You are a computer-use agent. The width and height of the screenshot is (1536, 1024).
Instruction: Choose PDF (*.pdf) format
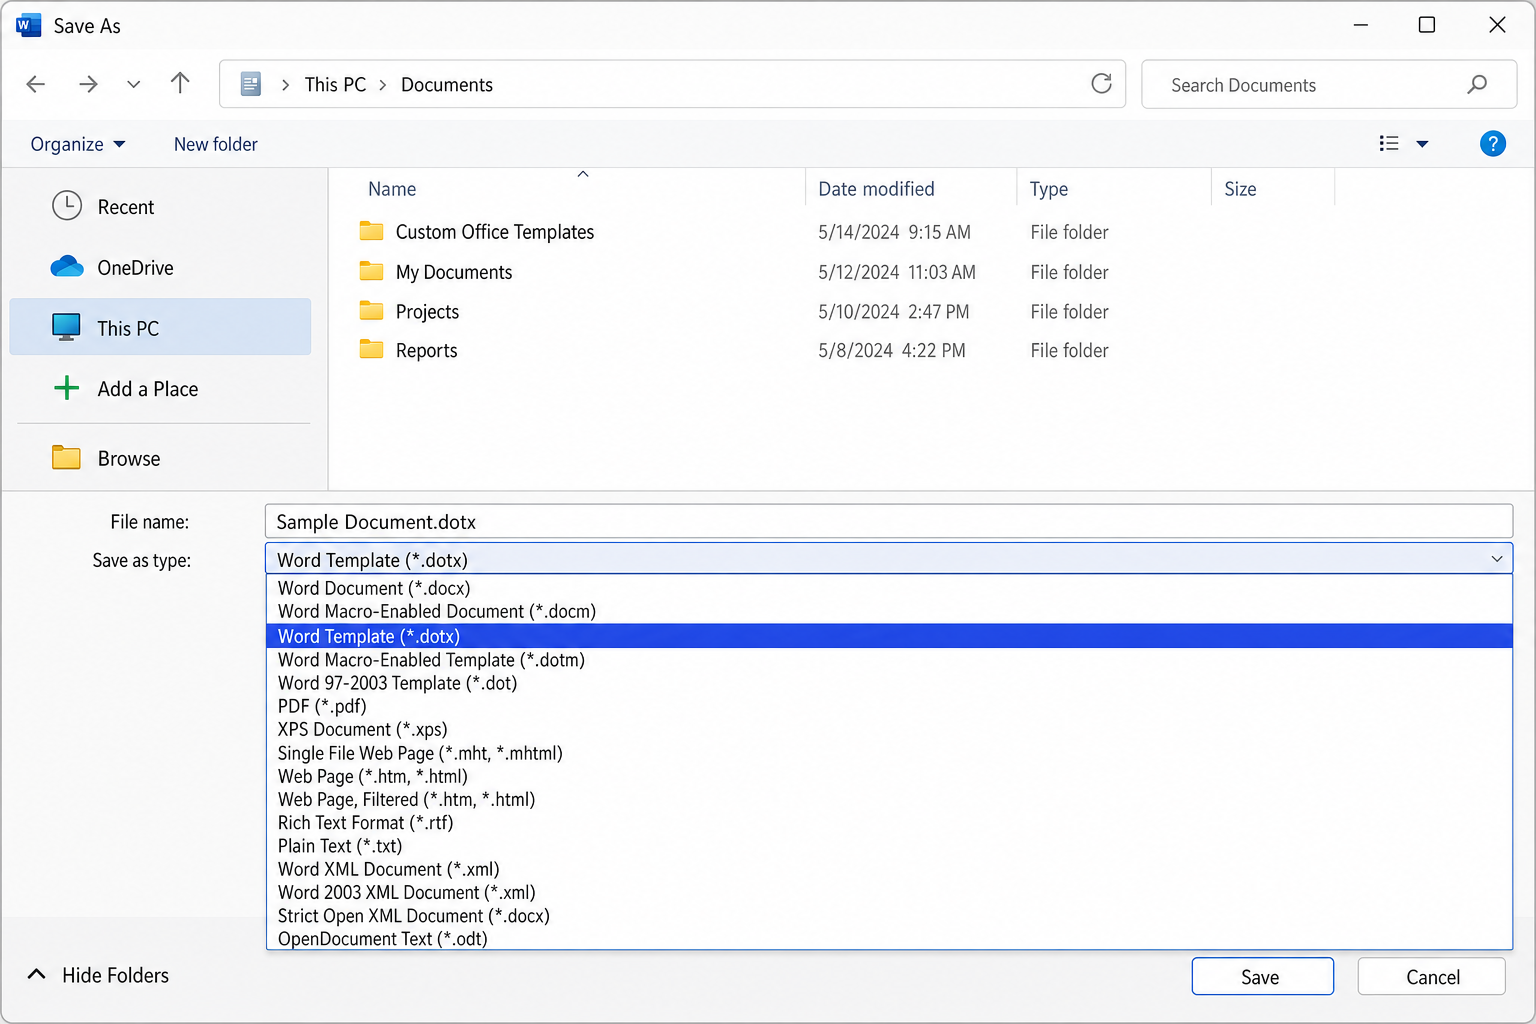point(889,706)
